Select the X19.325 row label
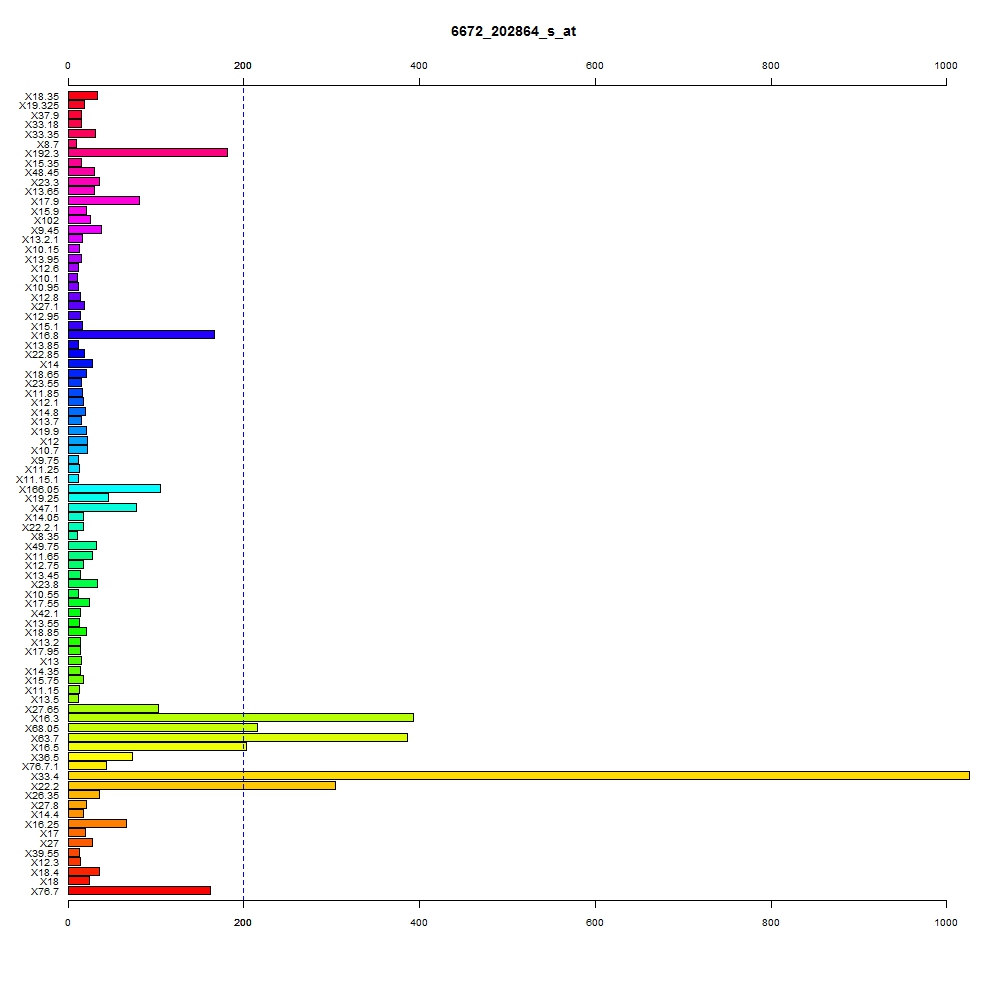The height and width of the screenshot is (1000, 1000). click(x=39, y=106)
